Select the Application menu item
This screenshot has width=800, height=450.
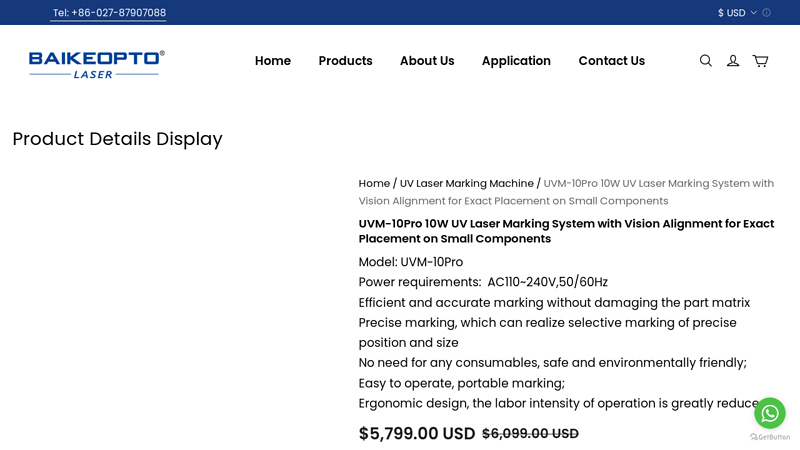[x=516, y=61]
